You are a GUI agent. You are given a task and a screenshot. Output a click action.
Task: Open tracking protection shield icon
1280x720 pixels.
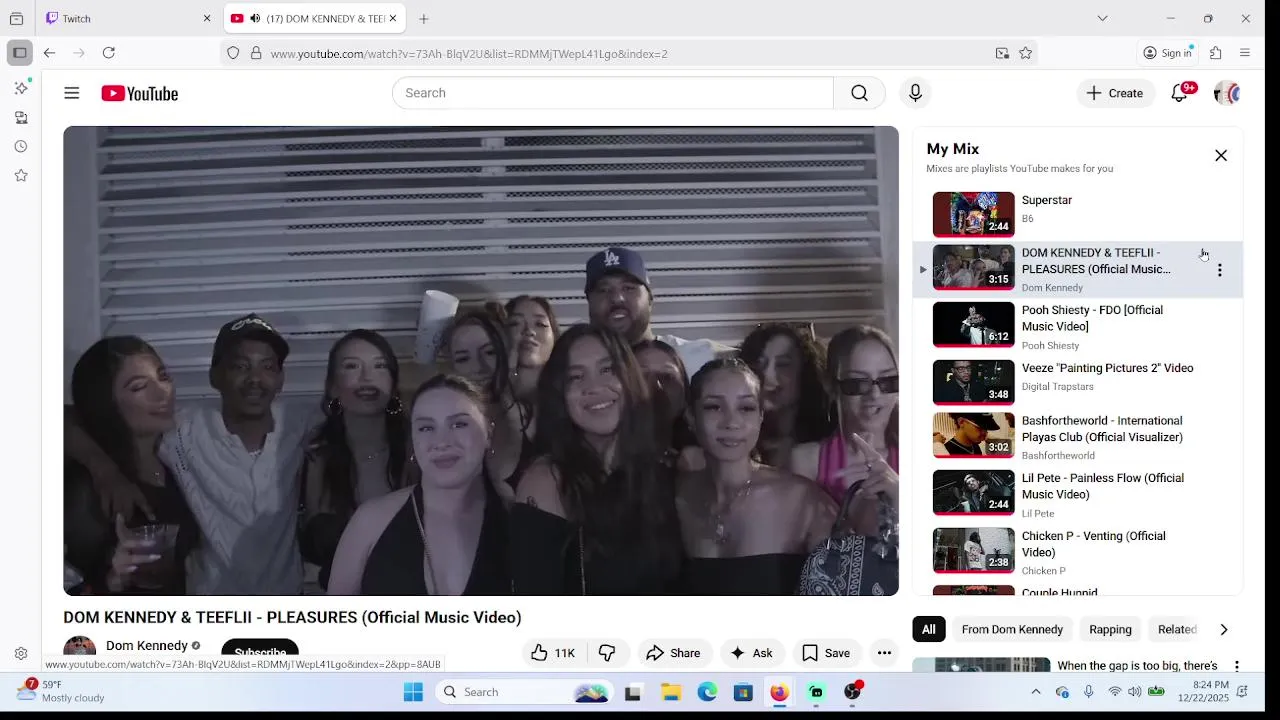click(233, 53)
